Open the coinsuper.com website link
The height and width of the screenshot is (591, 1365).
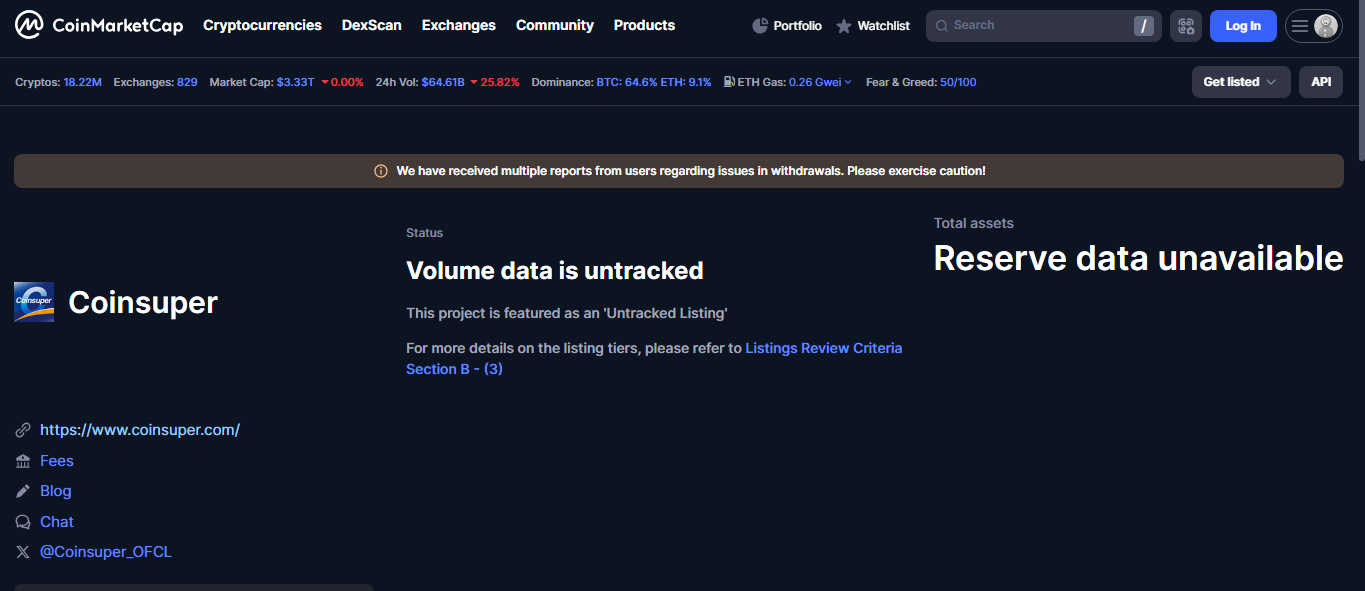point(140,430)
